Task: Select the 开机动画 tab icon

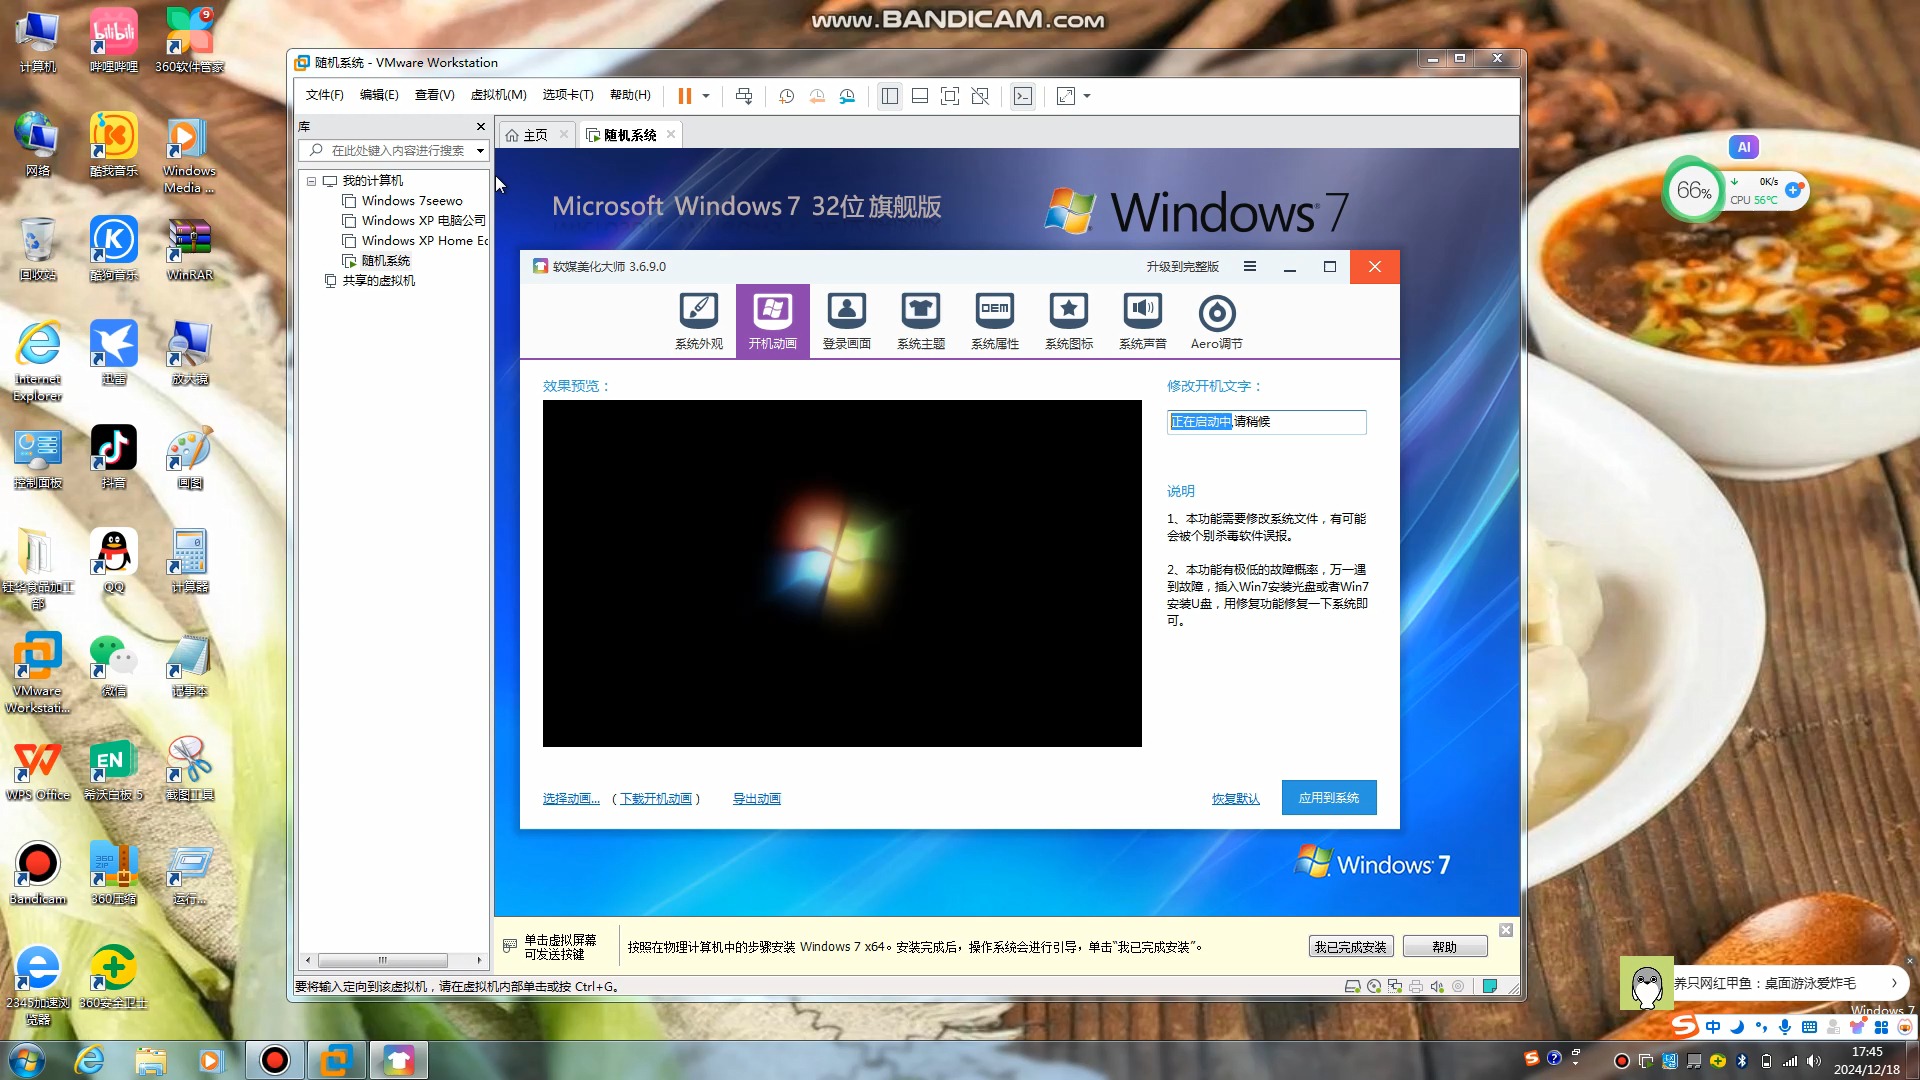Action: tap(773, 321)
